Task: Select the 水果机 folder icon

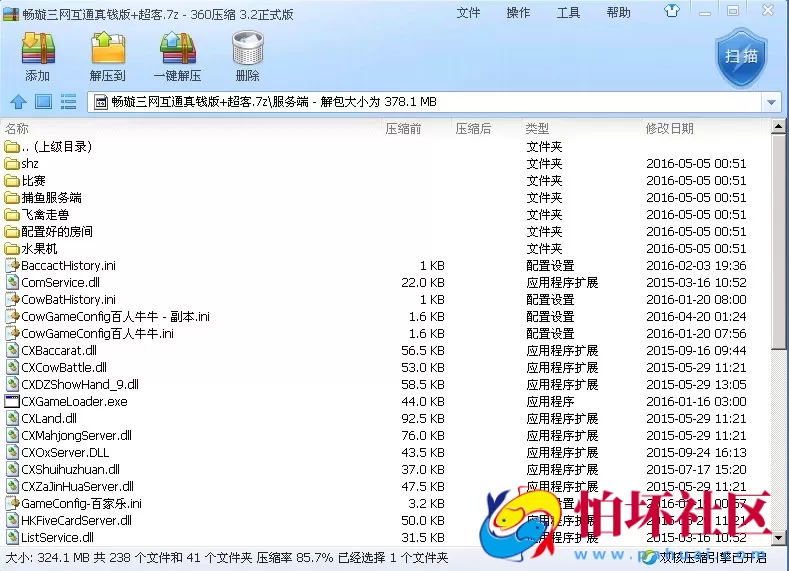Action: pos(12,249)
